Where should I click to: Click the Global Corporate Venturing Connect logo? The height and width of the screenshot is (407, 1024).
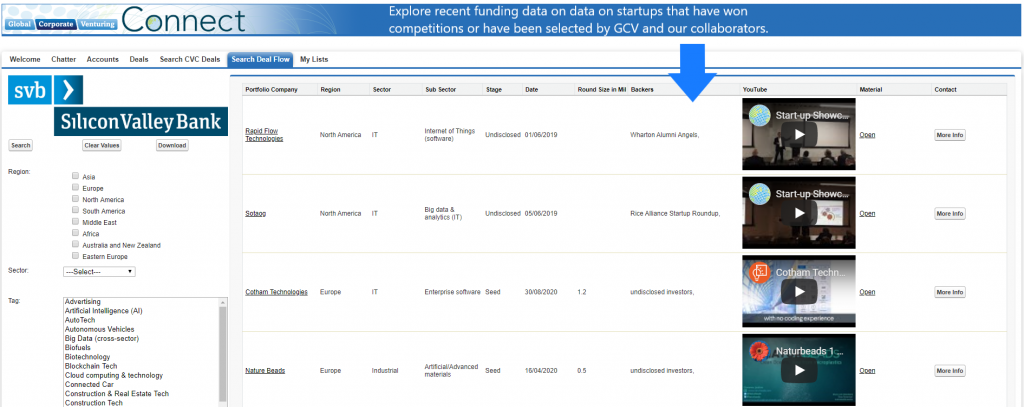pyautogui.click(x=125, y=21)
